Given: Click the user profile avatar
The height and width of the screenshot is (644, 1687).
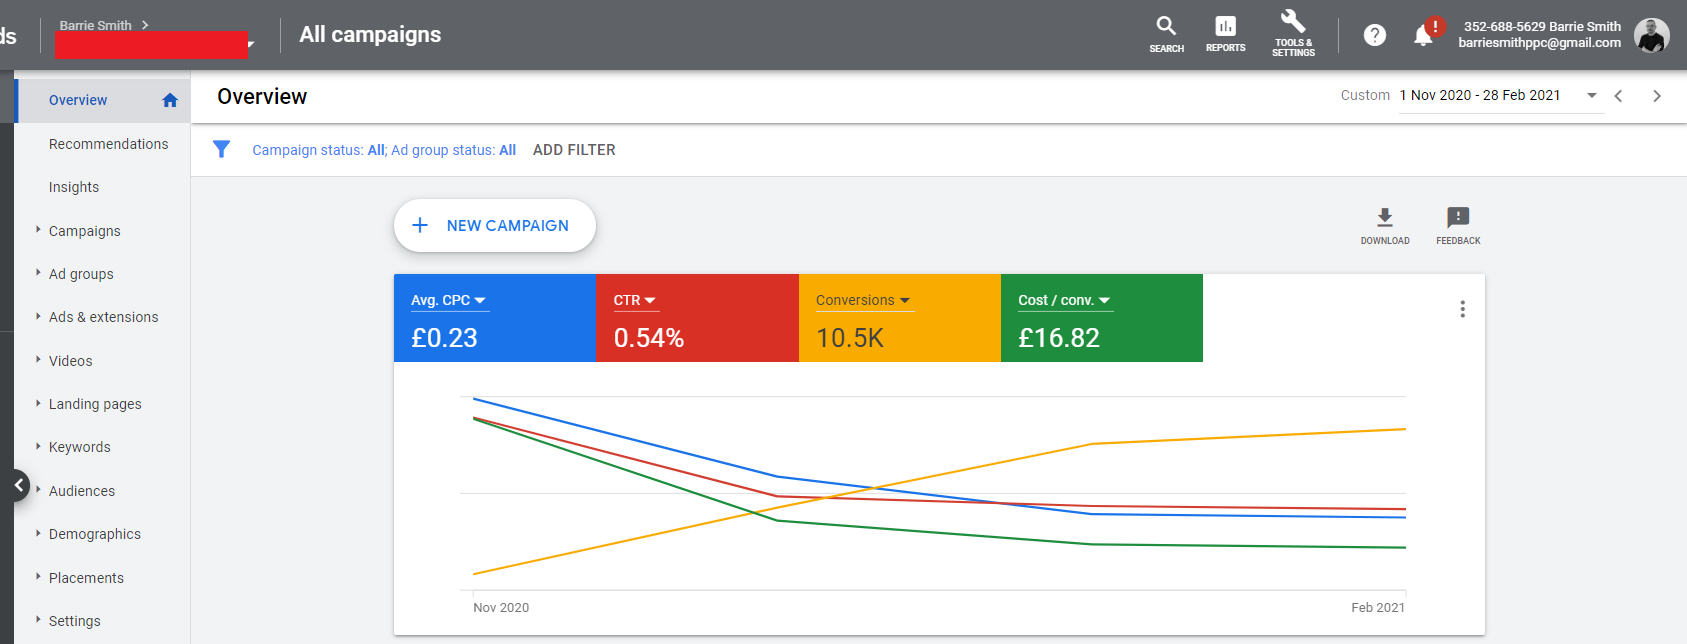Looking at the screenshot, I should [x=1651, y=35].
